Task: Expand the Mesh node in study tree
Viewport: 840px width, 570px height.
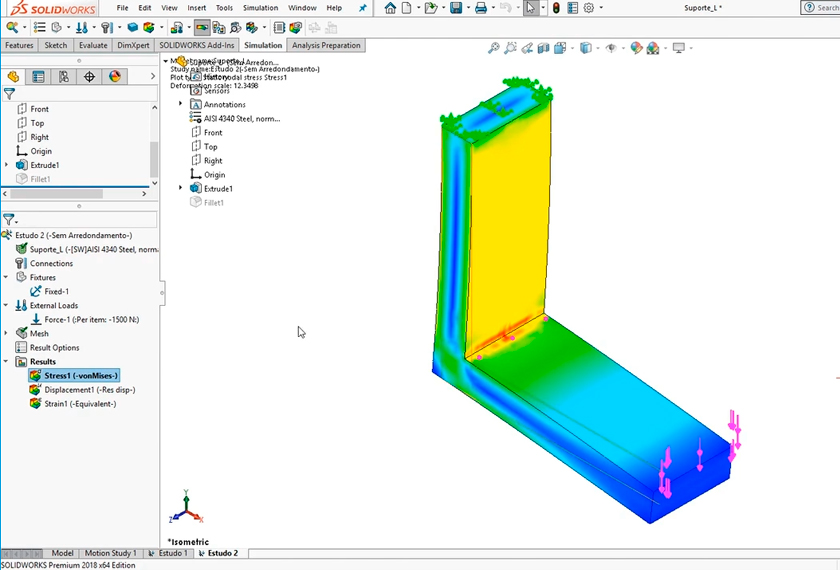Action: pos(7,334)
